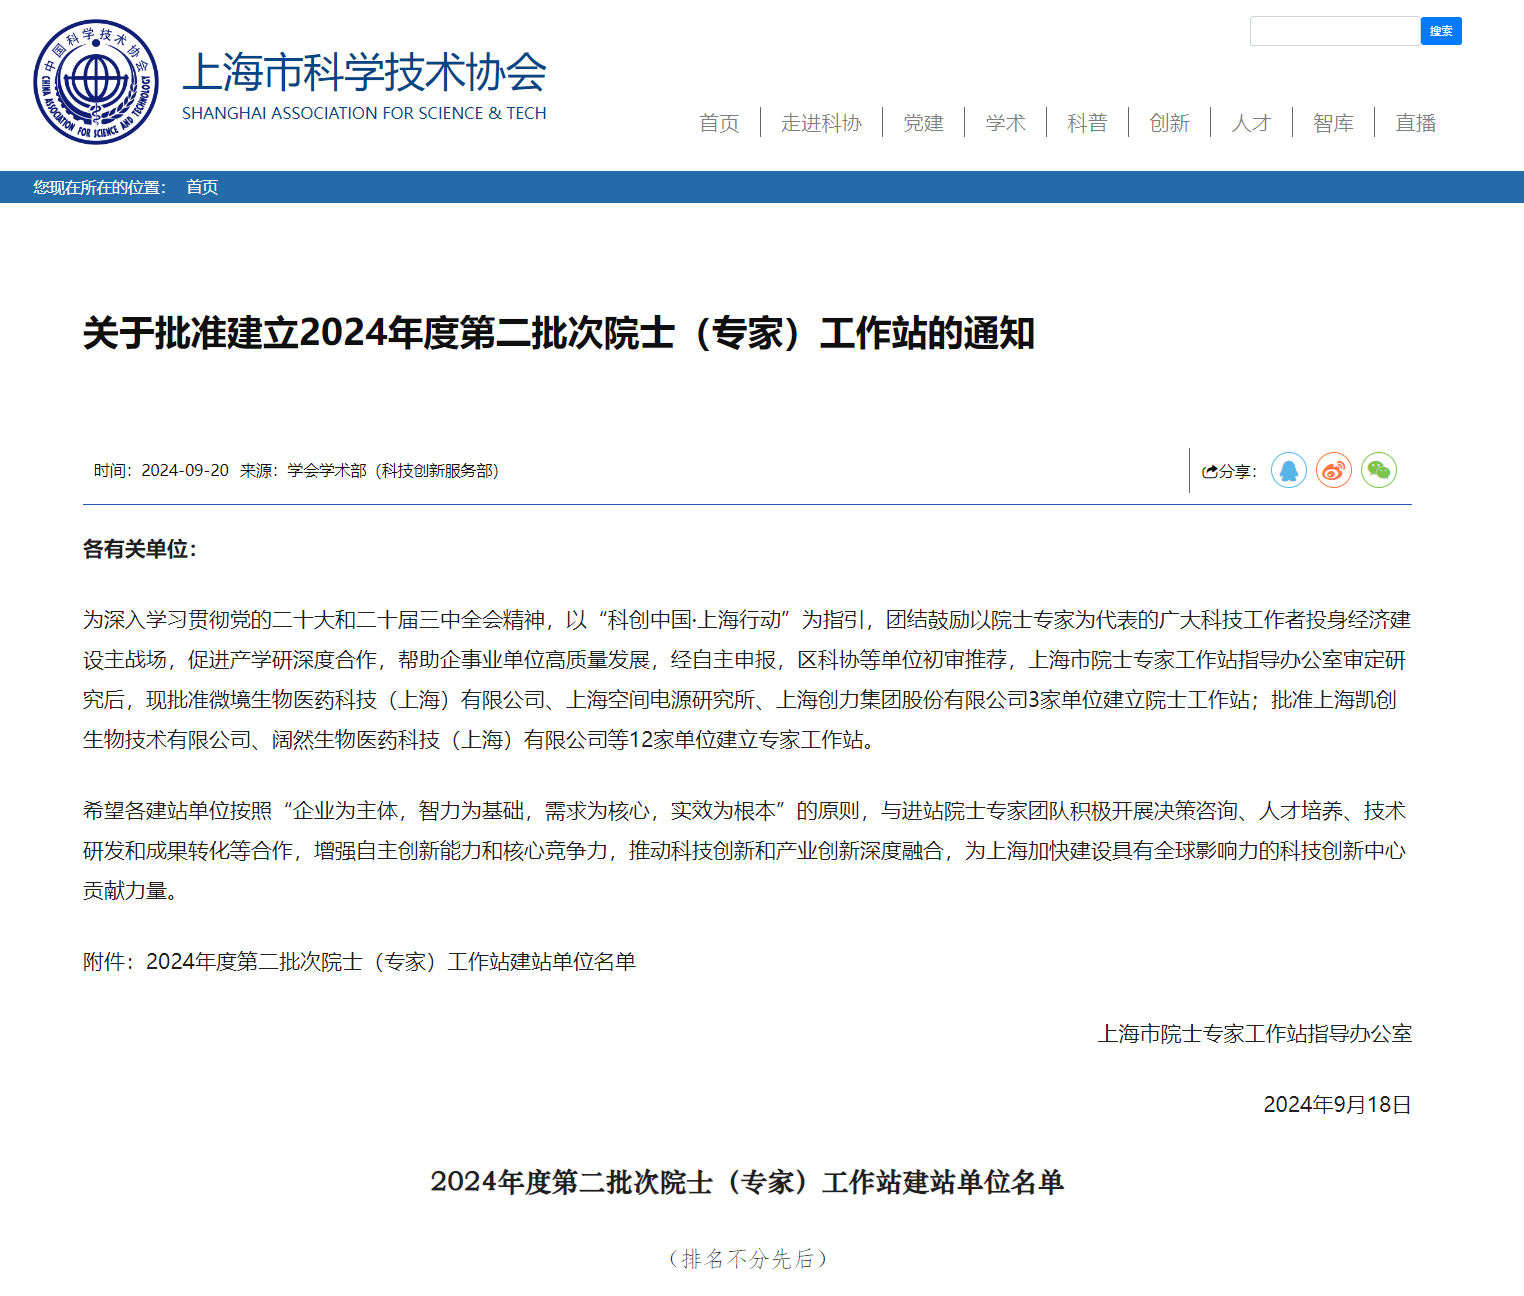
Task: Click the 附件 attachment list line
Action: click(x=359, y=962)
